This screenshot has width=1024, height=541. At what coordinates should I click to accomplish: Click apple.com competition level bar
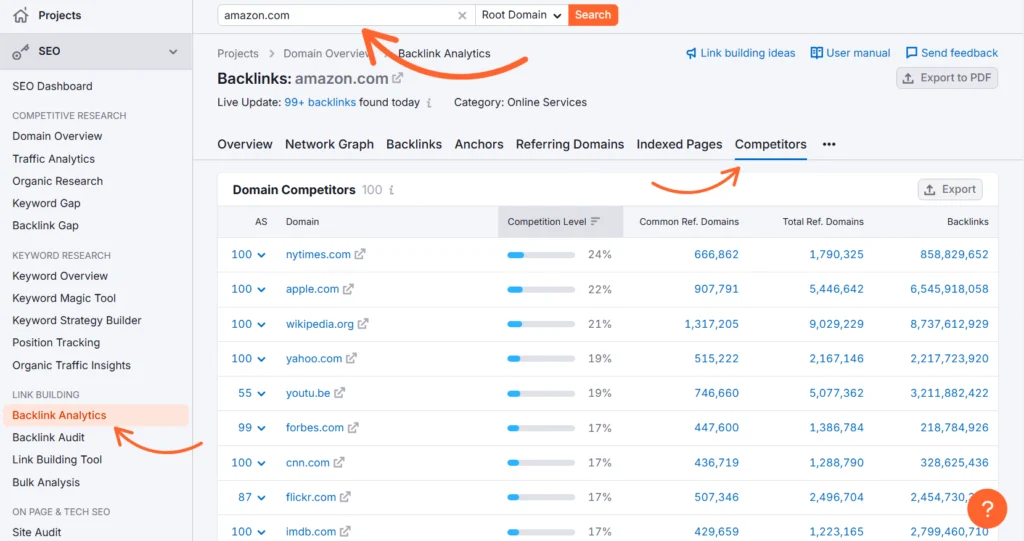click(x=541, y=289)
